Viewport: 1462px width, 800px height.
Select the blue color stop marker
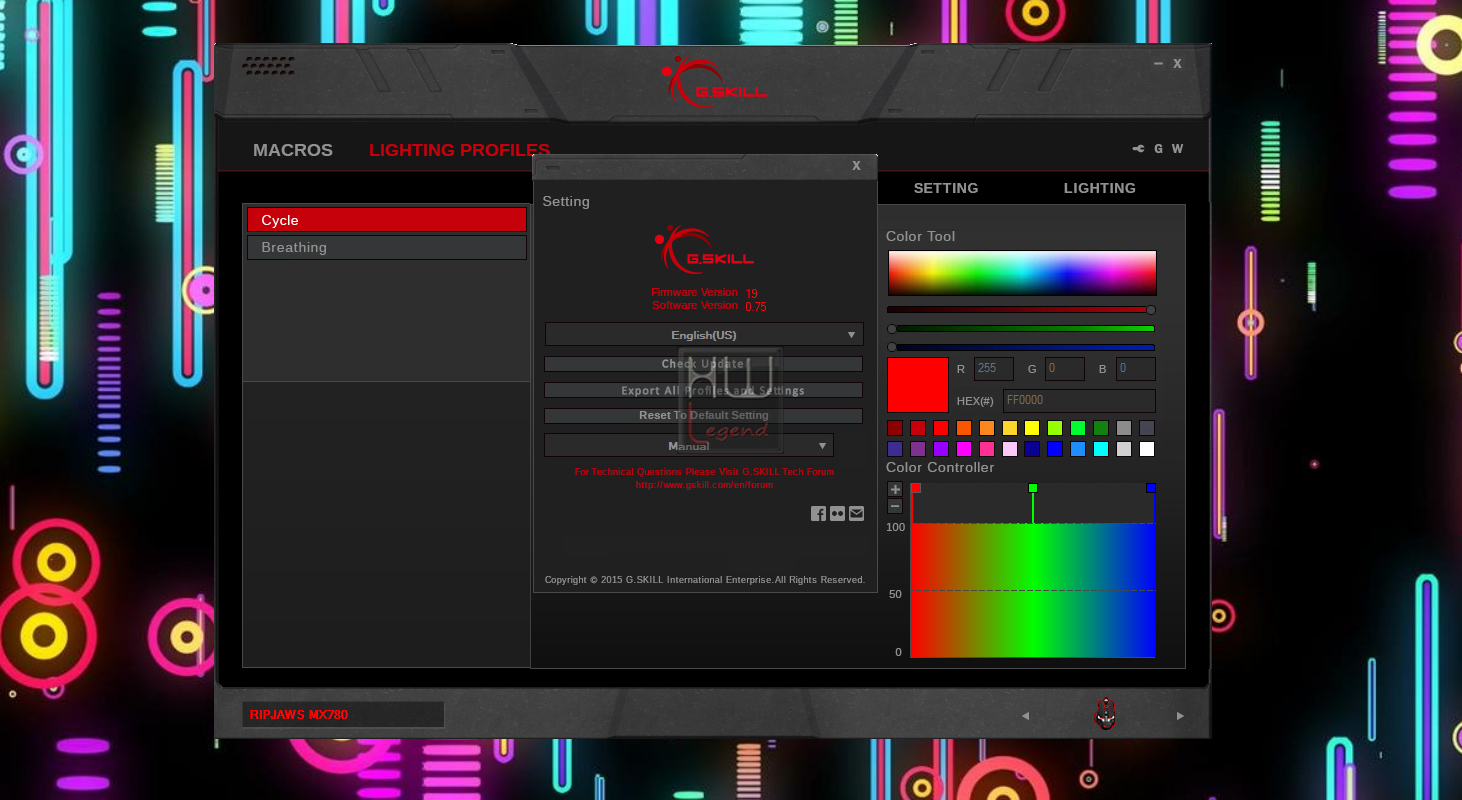pyautogui.click(x=1151, y=488)
